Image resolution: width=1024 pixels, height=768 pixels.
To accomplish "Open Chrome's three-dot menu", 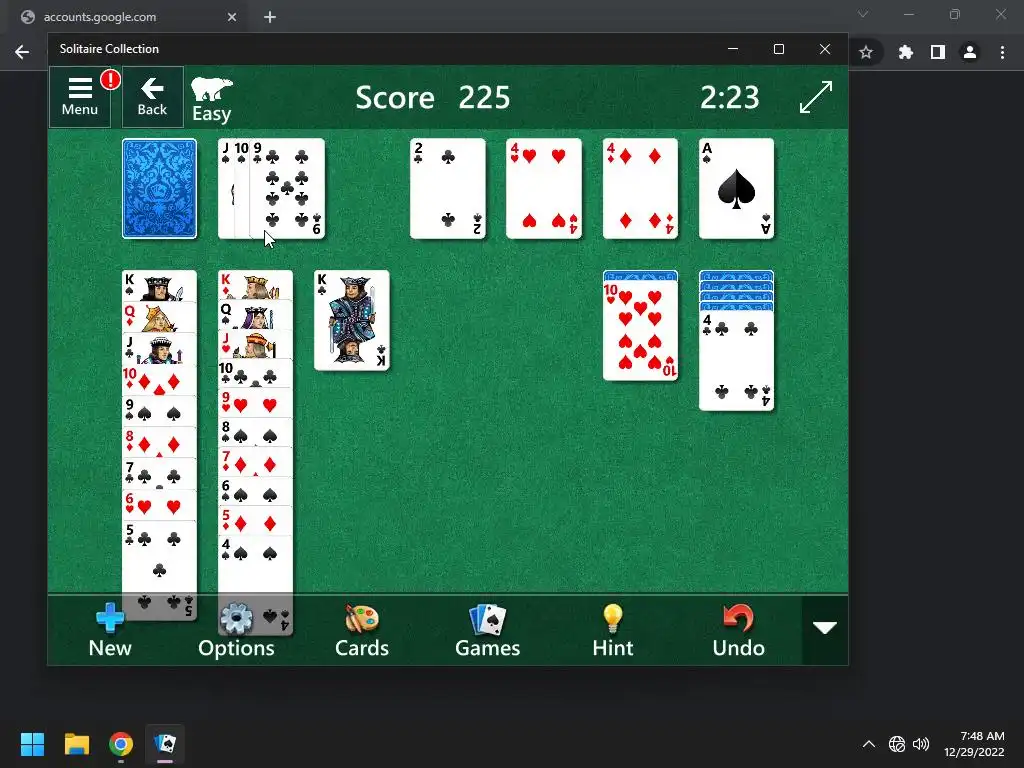I will [1002, 52].
